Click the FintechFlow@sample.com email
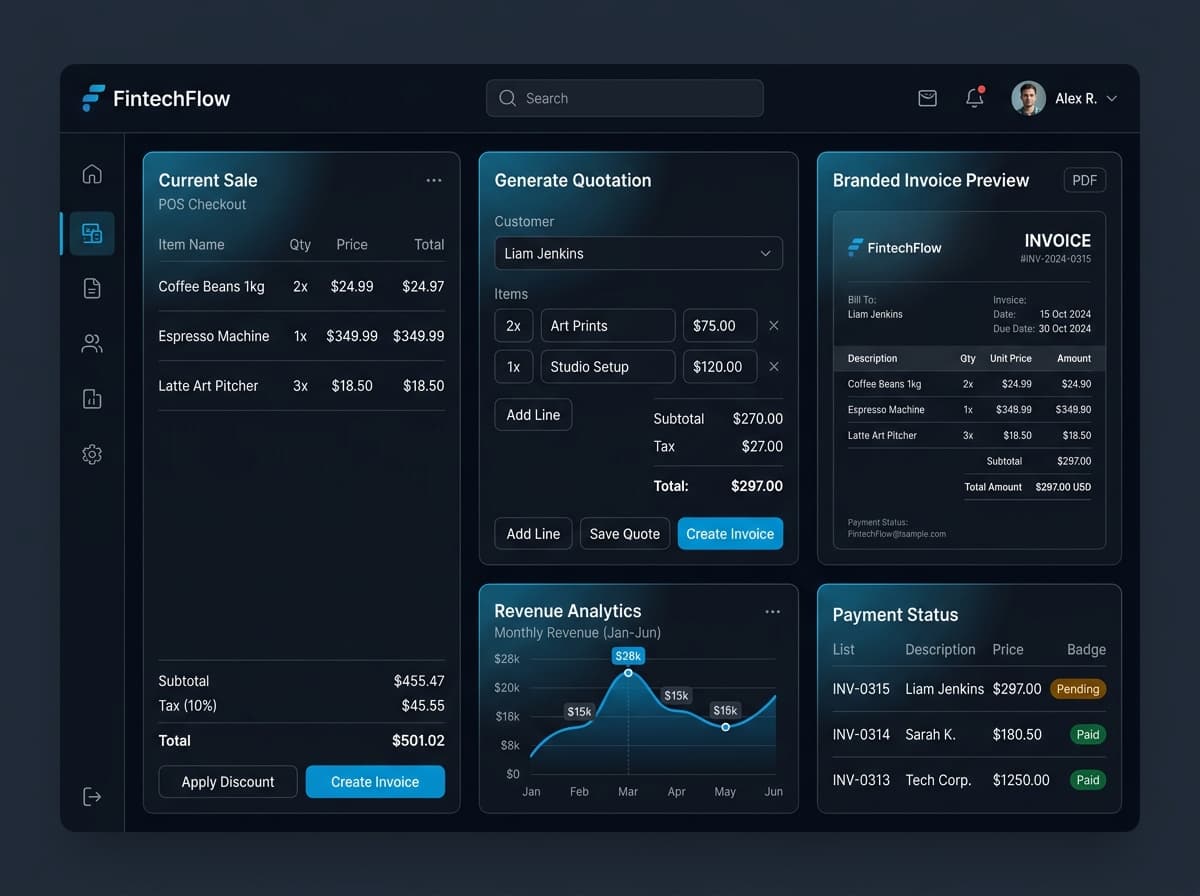The height and width of the screenshot is (896, 1200). coord(896,534)
